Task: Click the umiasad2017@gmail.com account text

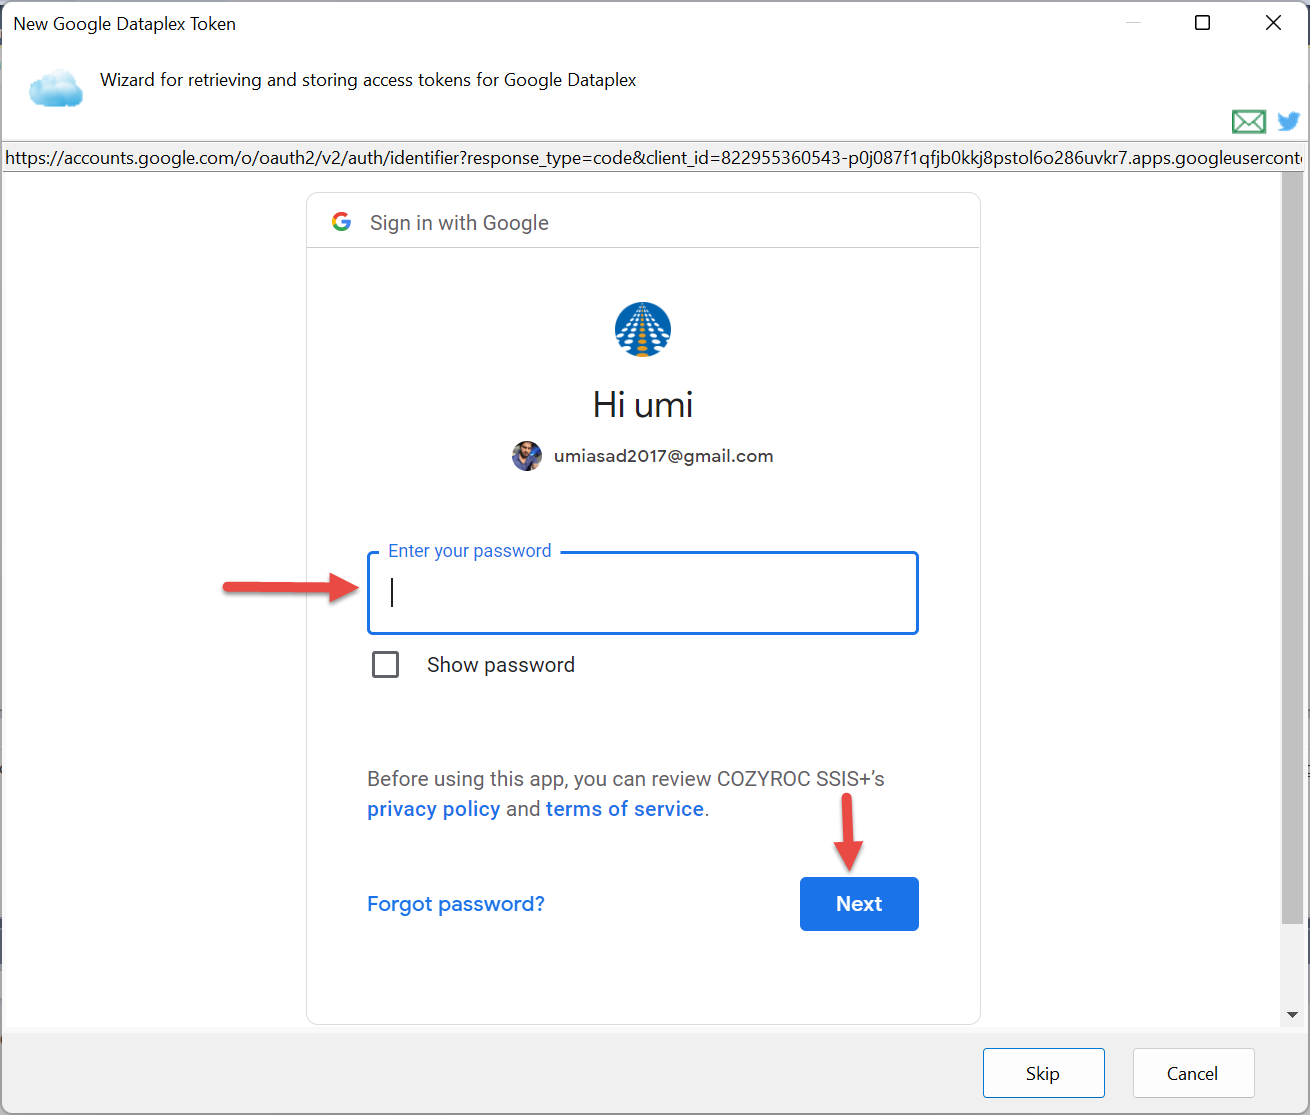Action: click(x=664, y=456)
